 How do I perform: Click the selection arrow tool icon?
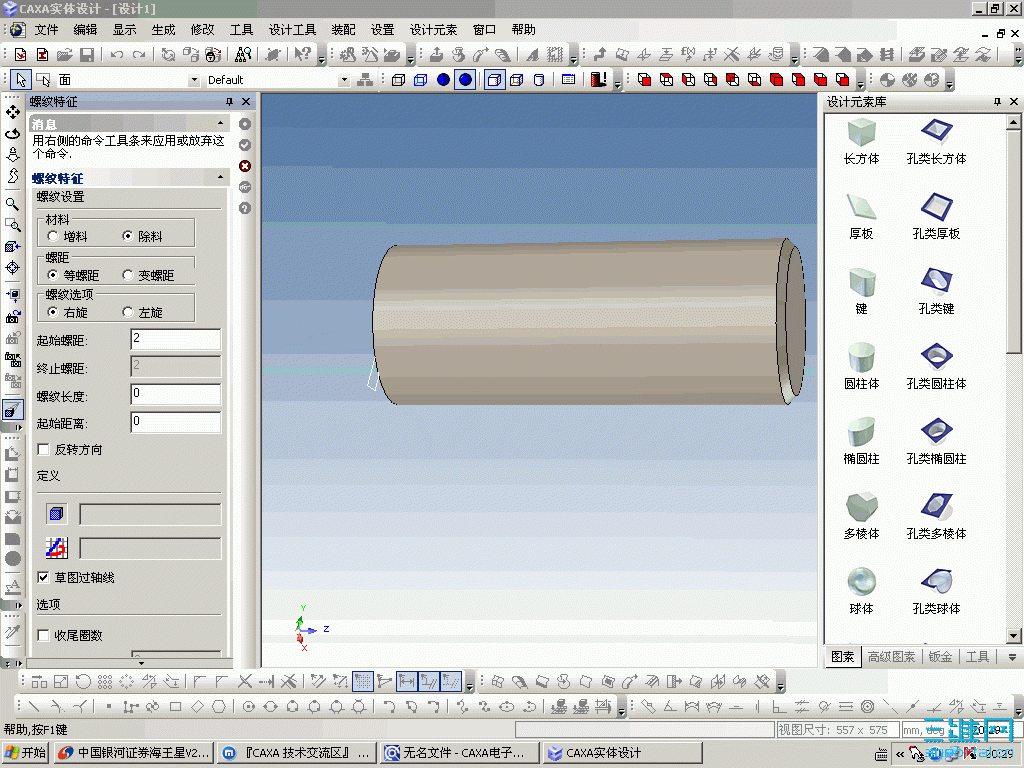(21, 80)
